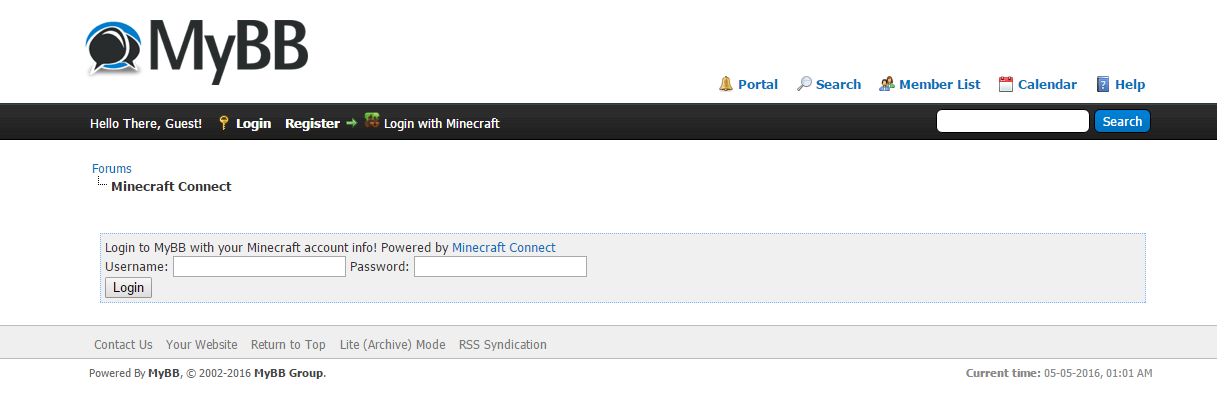1217x398 pixels.
Task: Click the Calendar icon
Action: [x=1006, y=84]
